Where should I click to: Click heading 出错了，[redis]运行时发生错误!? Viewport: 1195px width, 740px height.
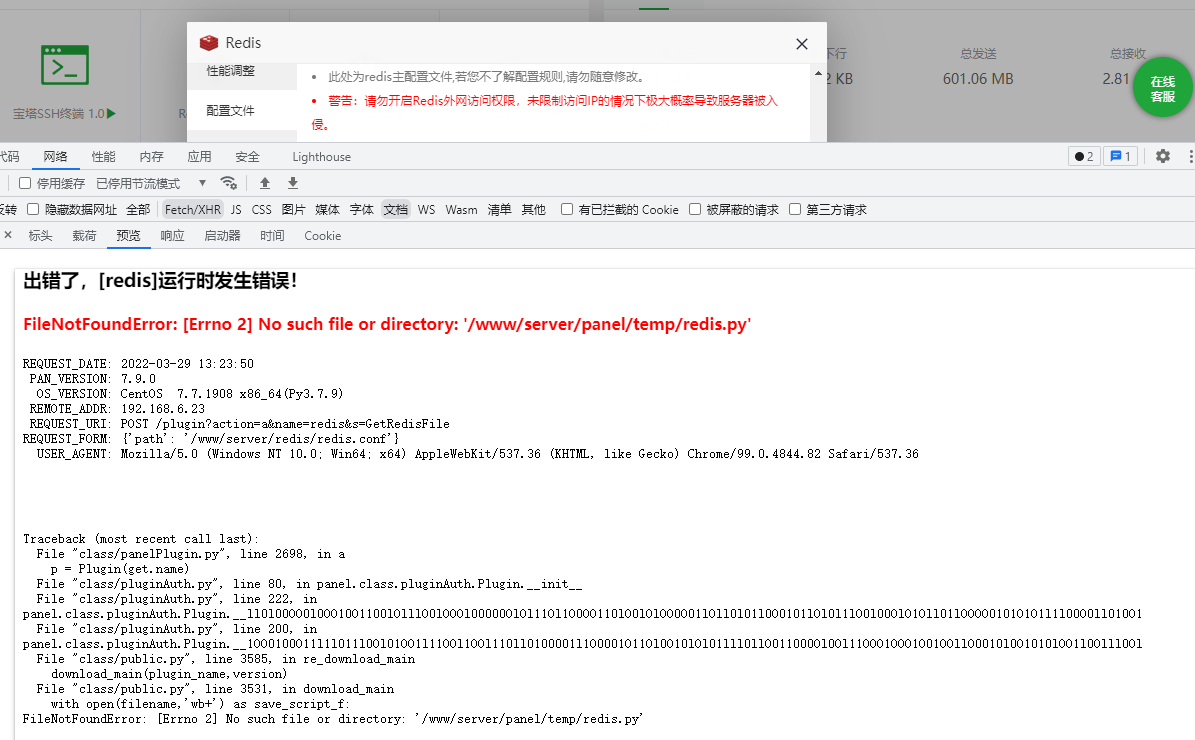click(160, 280)
